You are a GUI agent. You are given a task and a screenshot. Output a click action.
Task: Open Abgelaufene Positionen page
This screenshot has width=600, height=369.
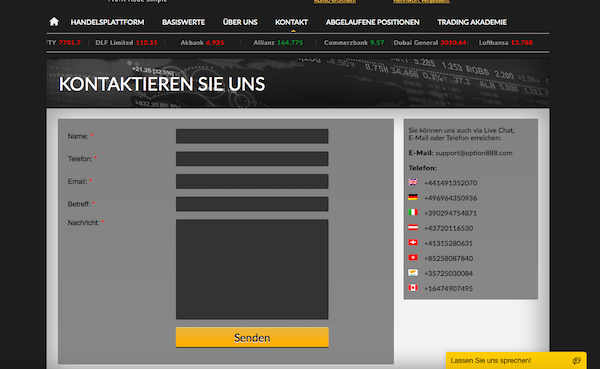tap(372, 22)
